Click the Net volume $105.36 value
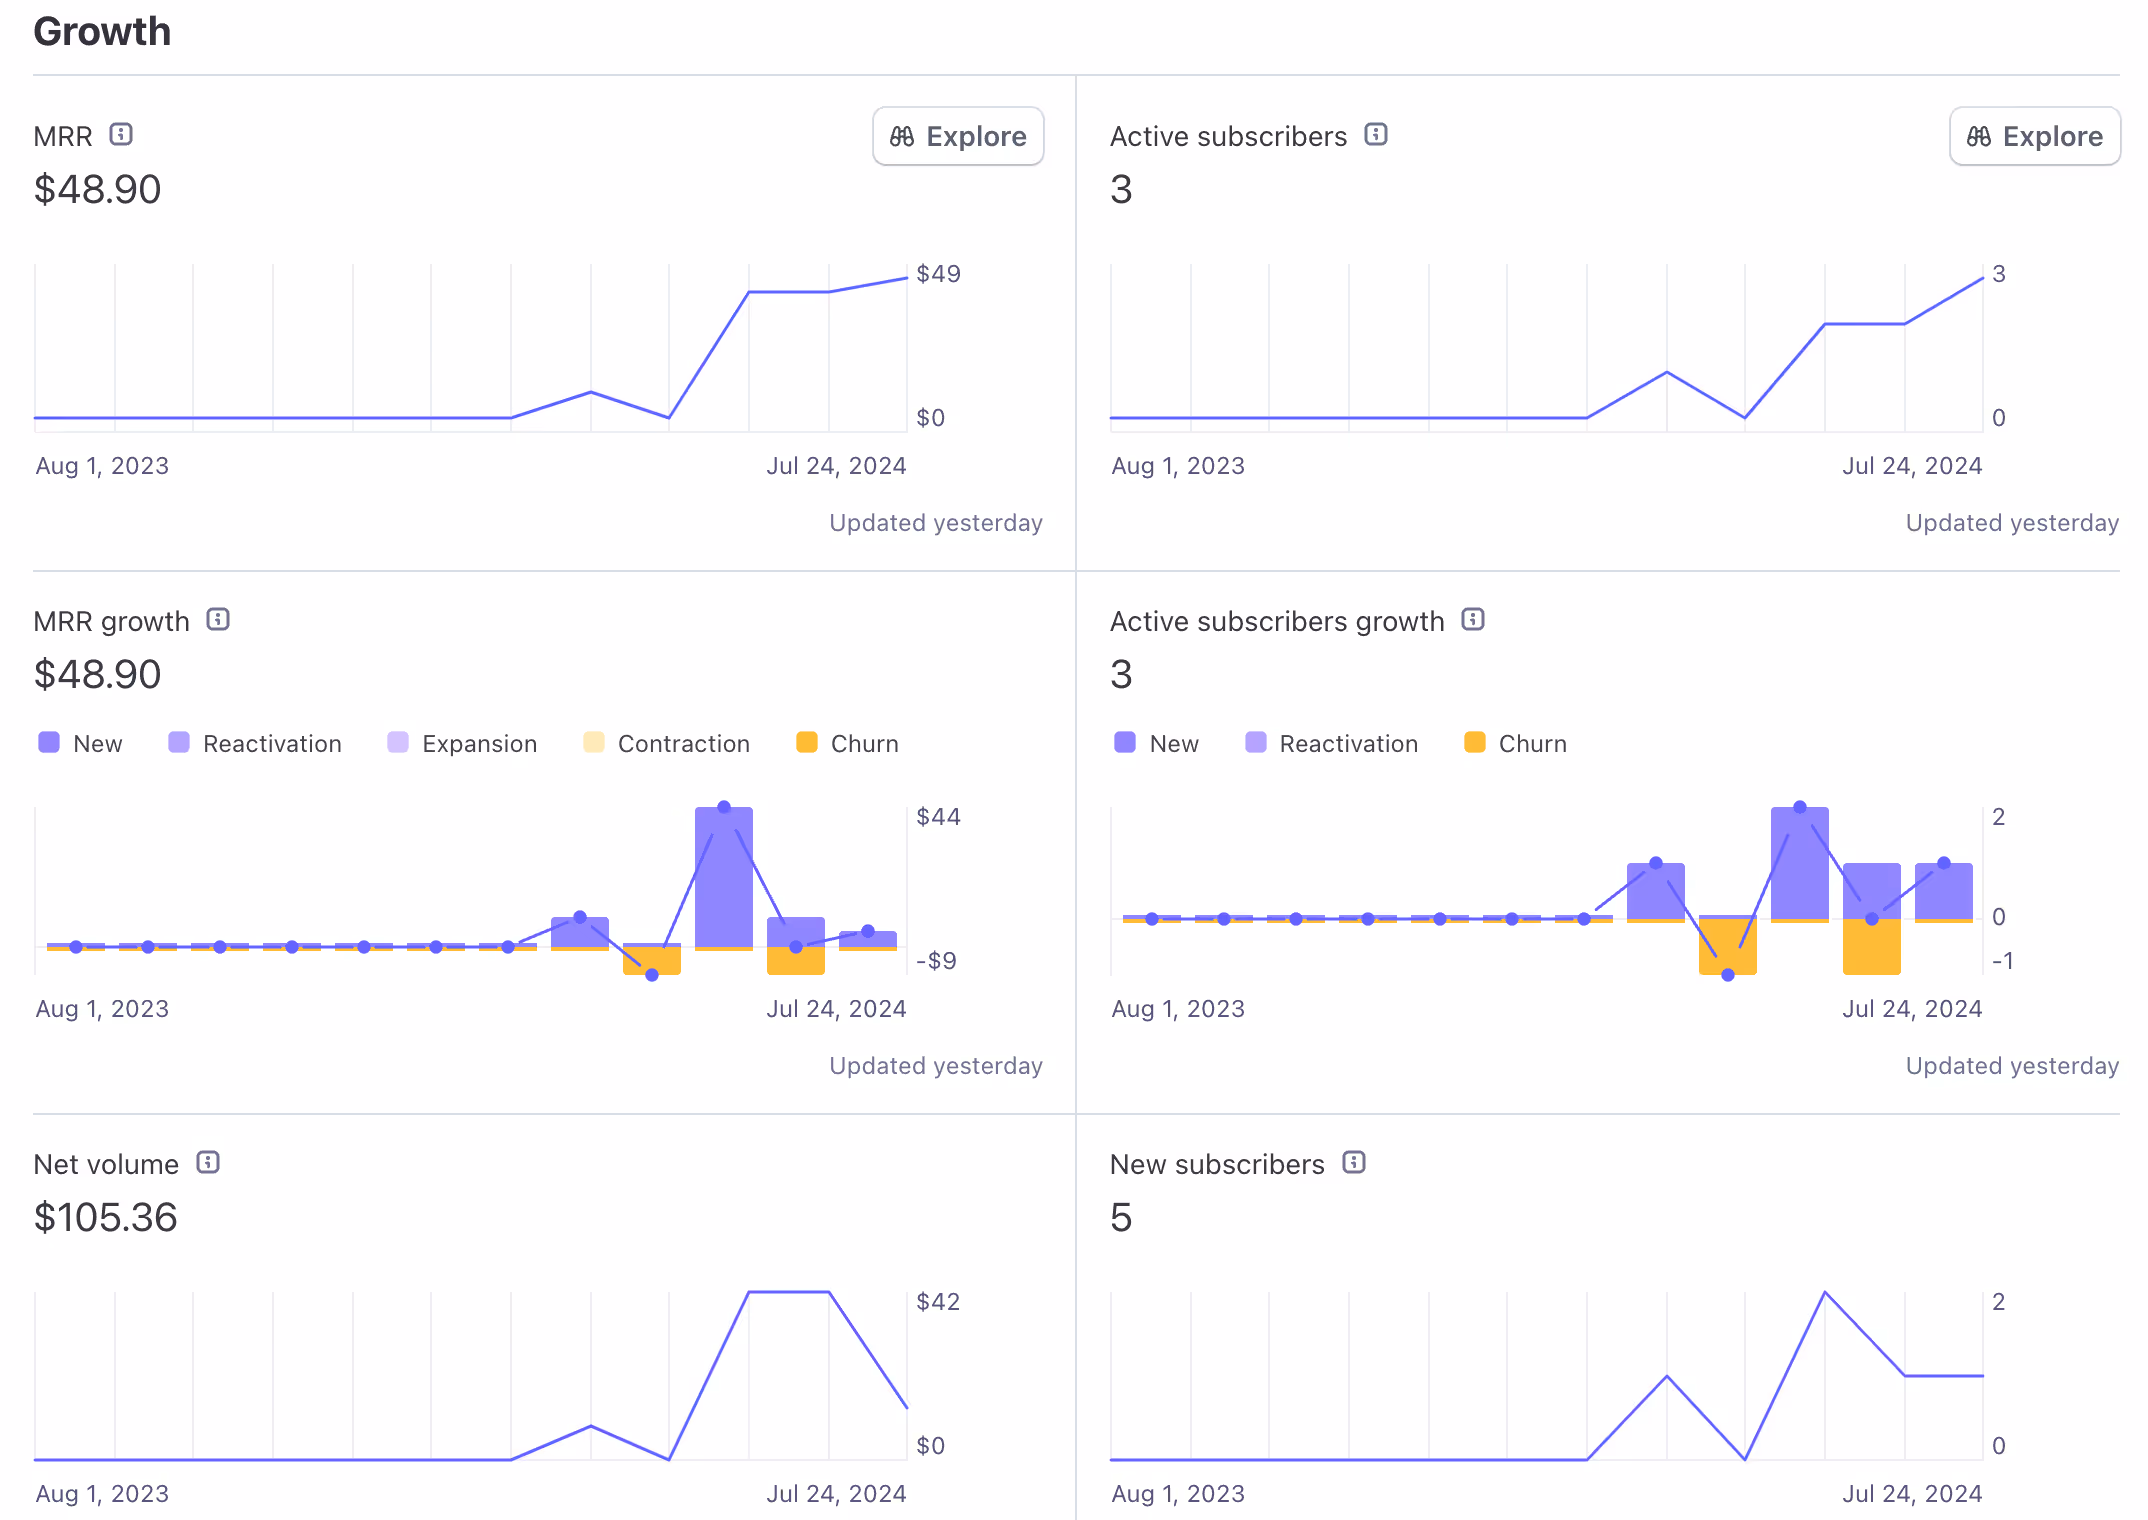The height and width of the screenshot is (1520, 2148). coord(105,1217)
